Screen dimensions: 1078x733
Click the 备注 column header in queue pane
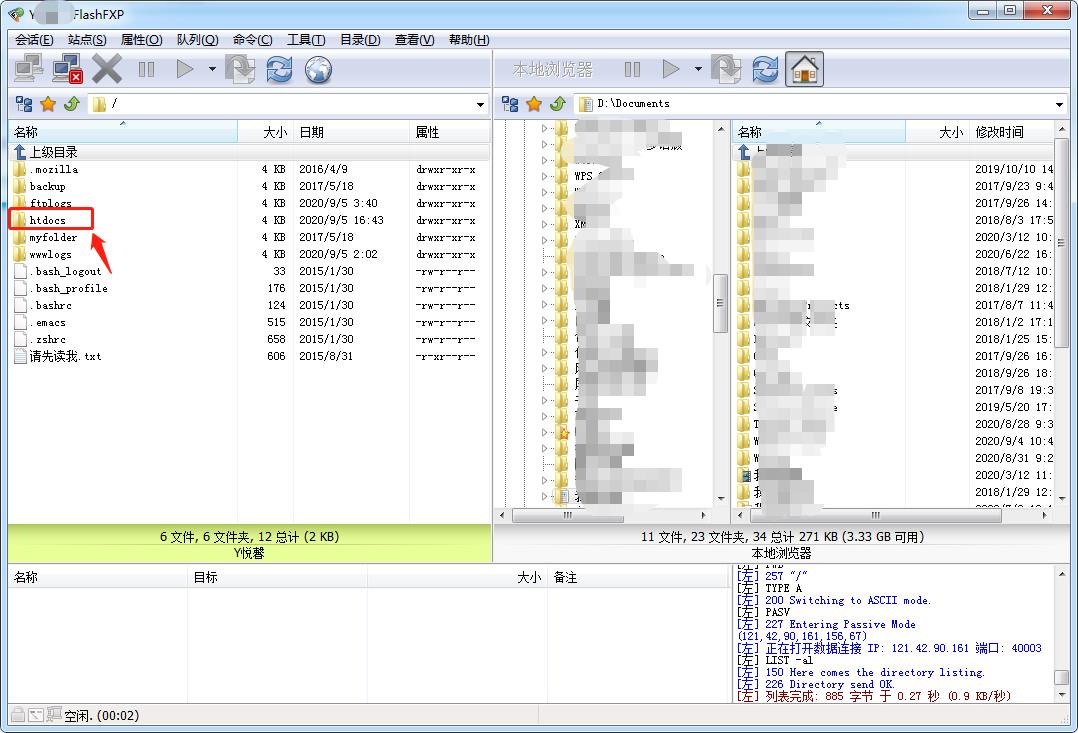click(637, 578)
